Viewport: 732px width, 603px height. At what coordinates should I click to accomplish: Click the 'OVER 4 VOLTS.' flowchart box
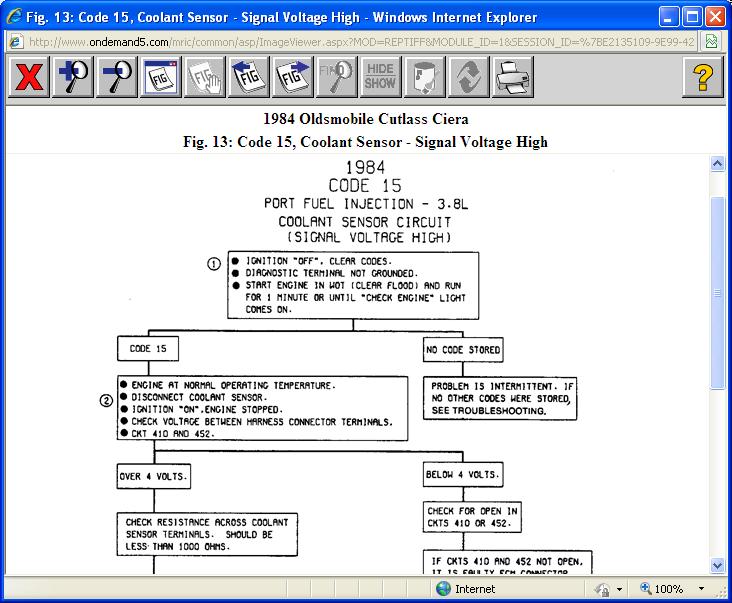tap(154, 476)
